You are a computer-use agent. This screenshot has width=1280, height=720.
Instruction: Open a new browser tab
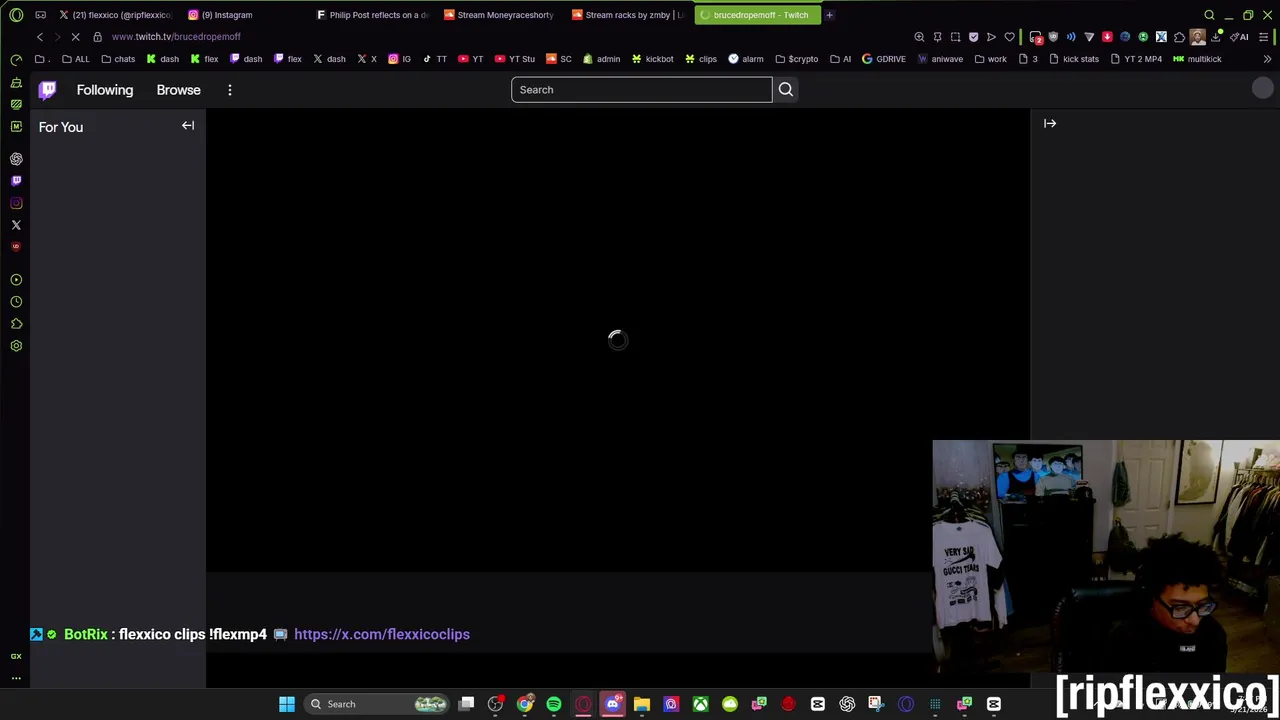829,15
